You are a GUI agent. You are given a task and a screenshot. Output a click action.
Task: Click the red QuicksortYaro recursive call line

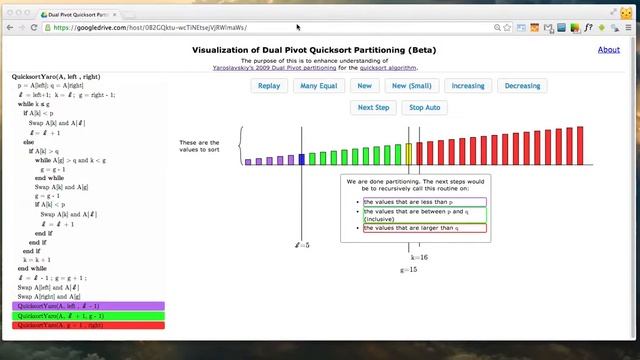pos(89,325)
